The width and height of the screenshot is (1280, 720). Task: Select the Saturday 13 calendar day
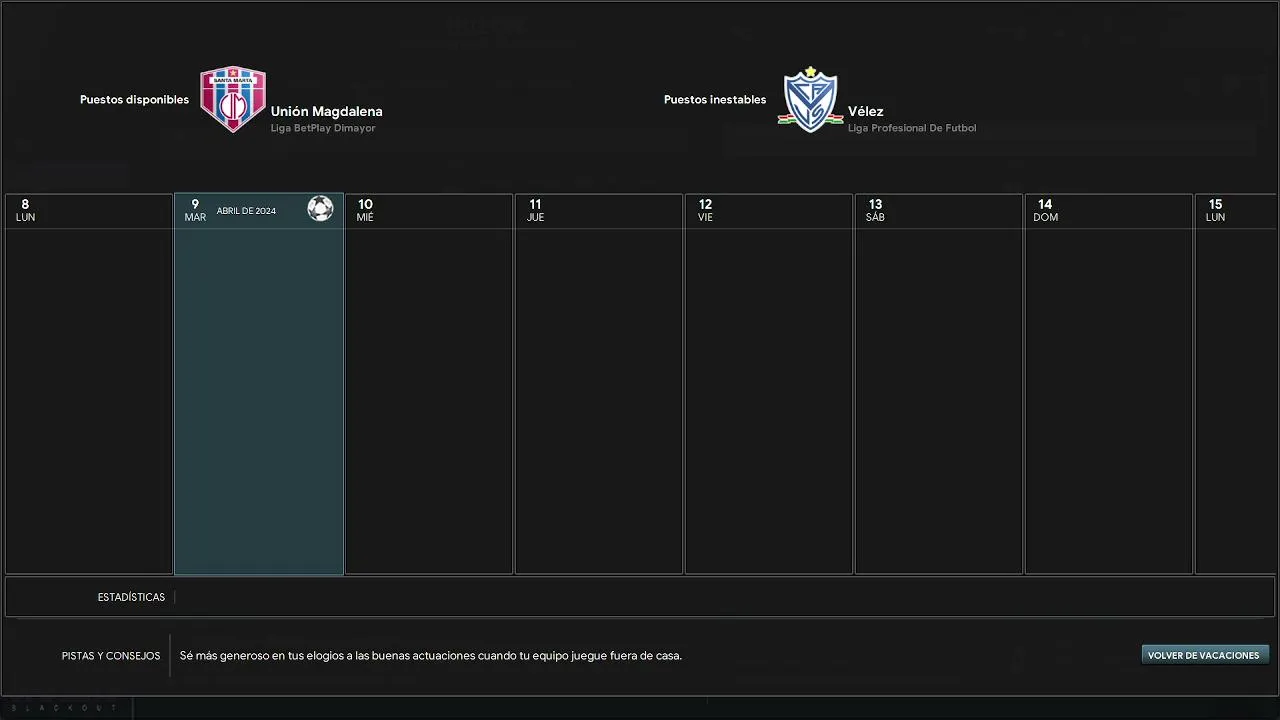tap(939, 384)
